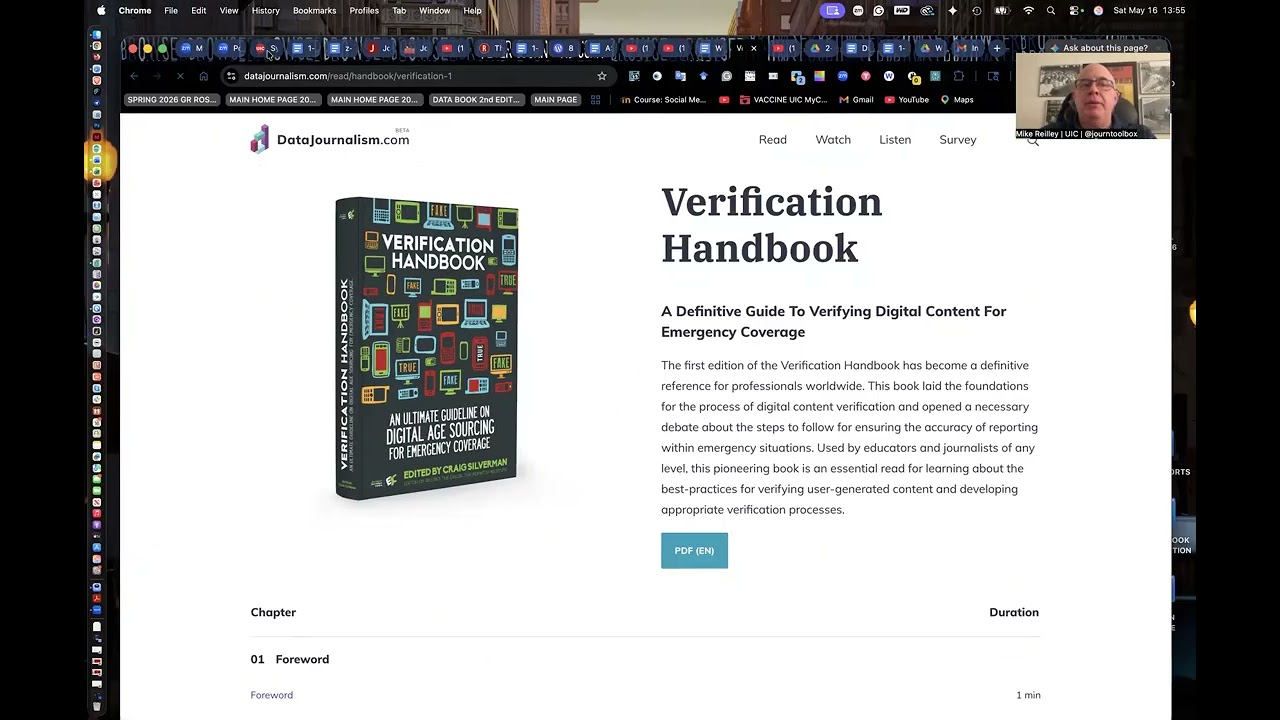Viewport: 1280px width, 720px height.
Task: Click the Duration column header
Action: coord(1014,612)
